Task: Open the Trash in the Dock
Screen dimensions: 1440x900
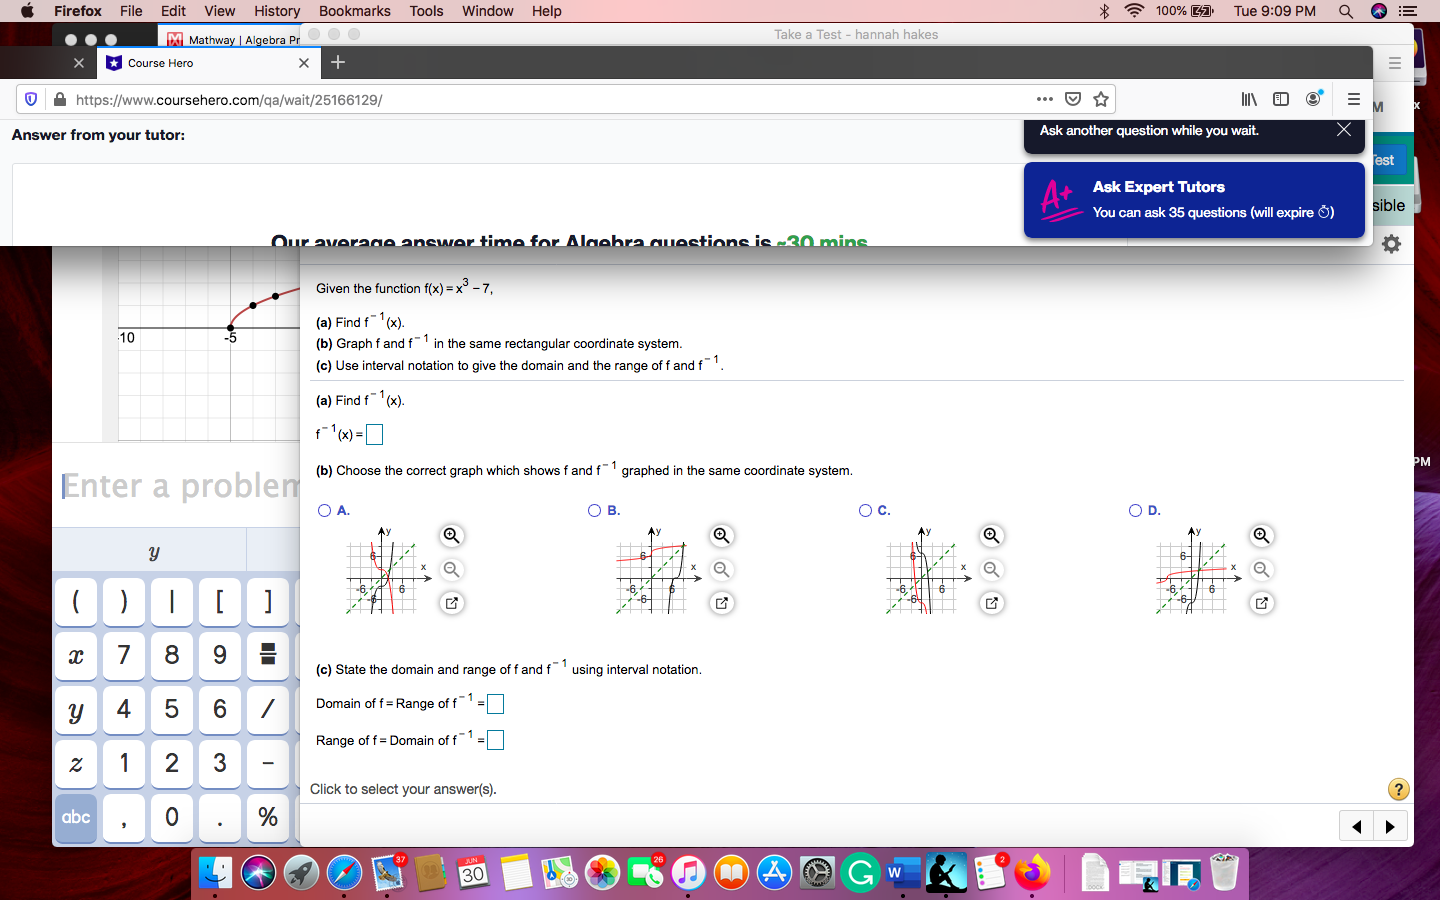Action: pyautogui.click(x=1224, y=873)
